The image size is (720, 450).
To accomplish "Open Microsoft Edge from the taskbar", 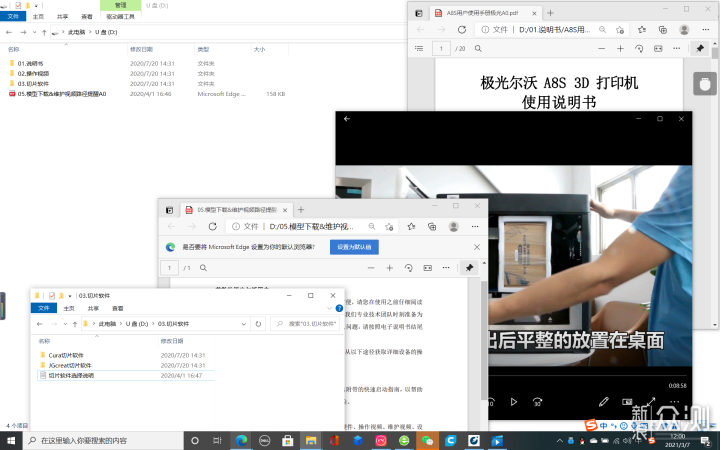I will (x=241, y=441).
